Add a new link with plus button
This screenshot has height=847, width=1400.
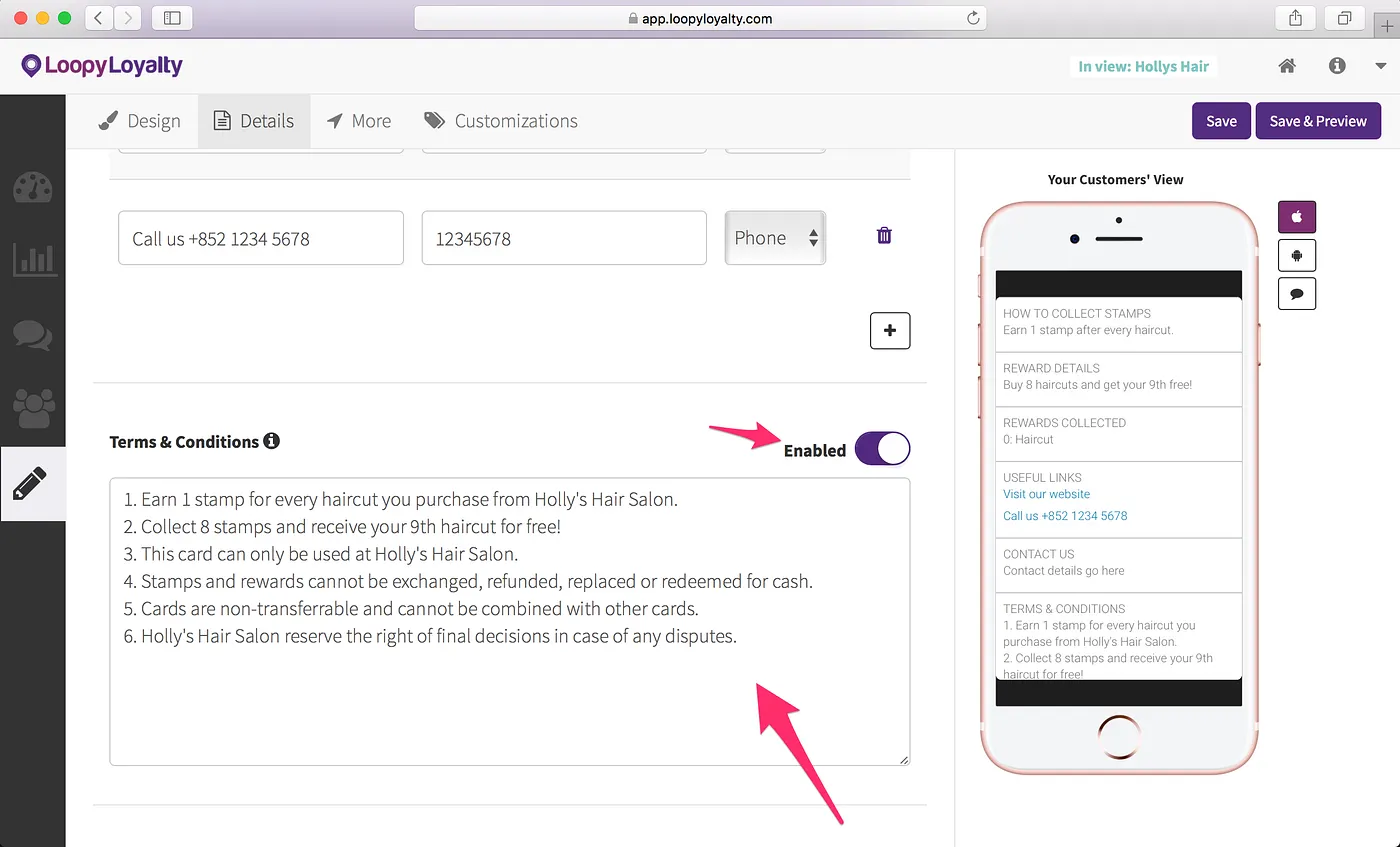(890, 330)
